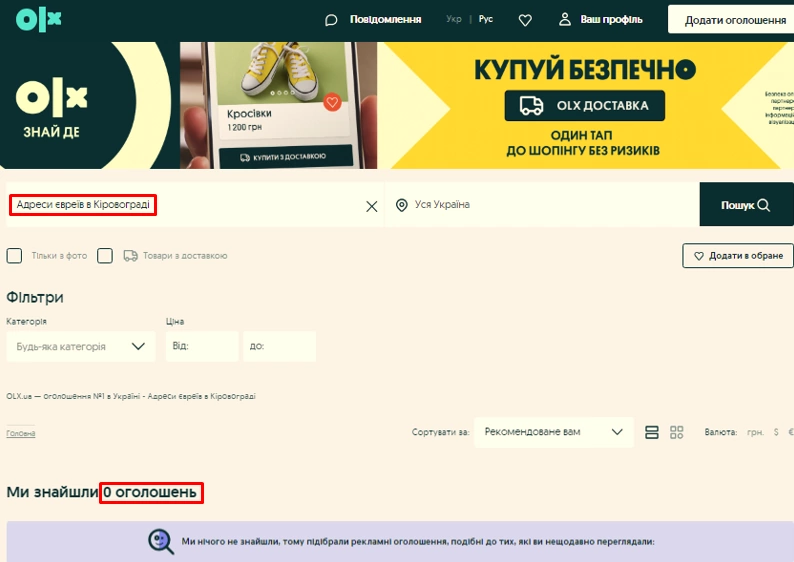Viewport: 794px width, 562px height.
Task: Clear search text with X icon
Action: coord(372,206)
